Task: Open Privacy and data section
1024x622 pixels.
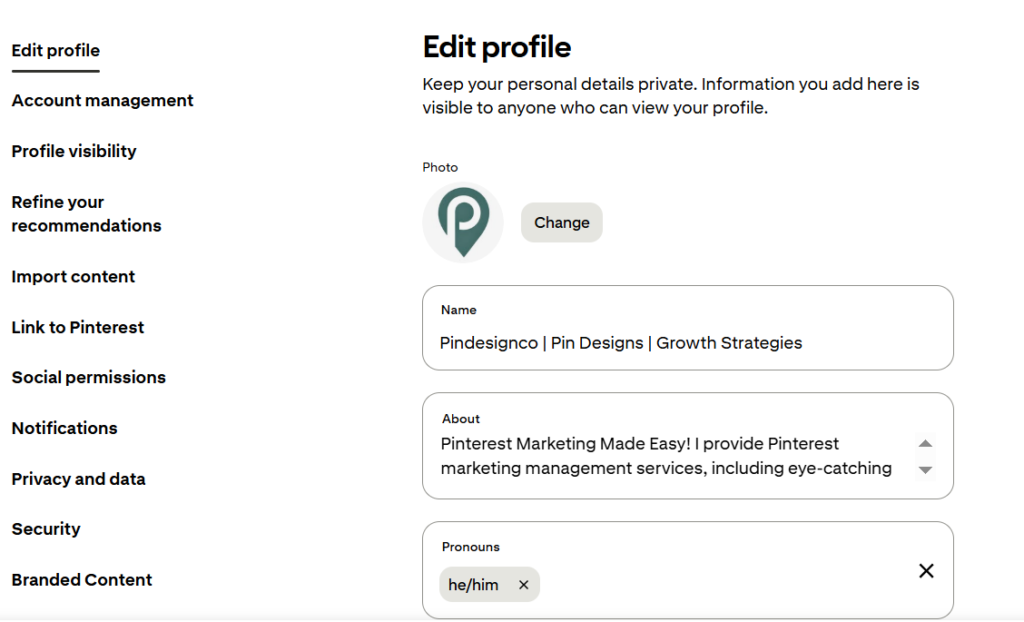Action: coord(78,479)
